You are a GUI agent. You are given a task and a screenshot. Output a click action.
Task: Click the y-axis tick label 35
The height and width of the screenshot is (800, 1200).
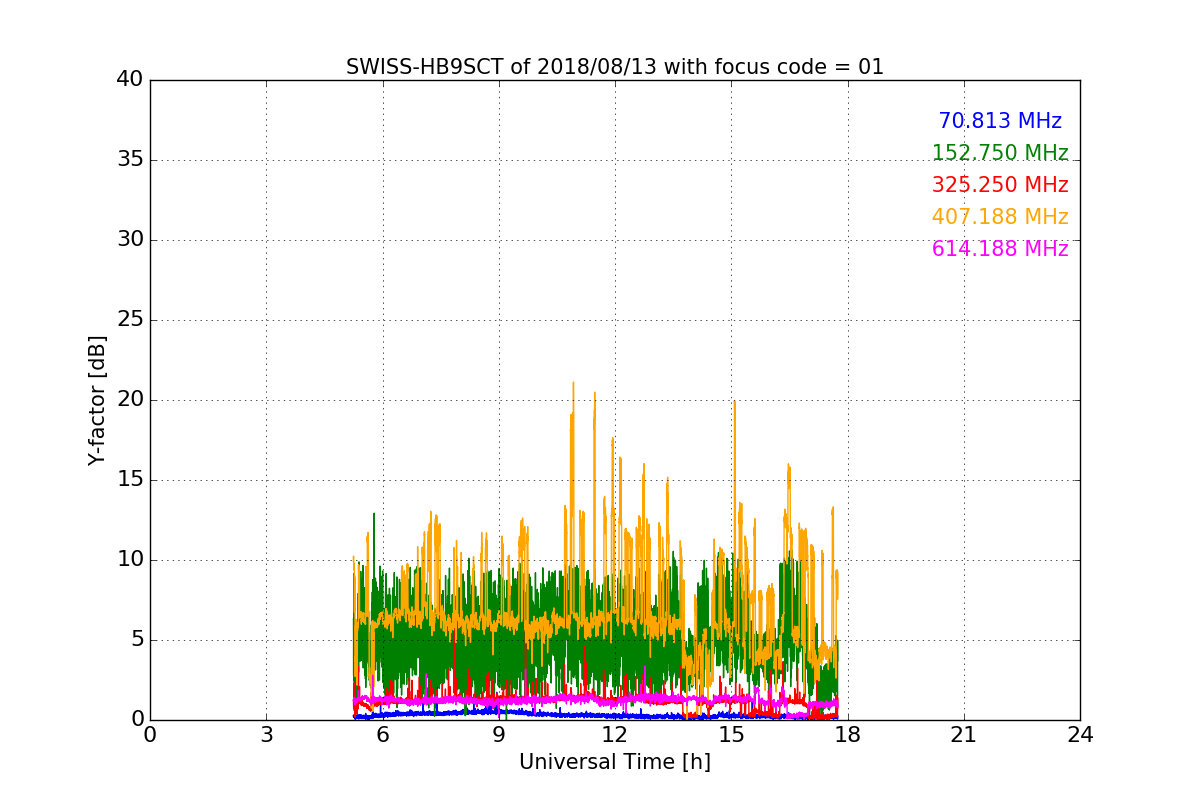(x=130, y=160)
